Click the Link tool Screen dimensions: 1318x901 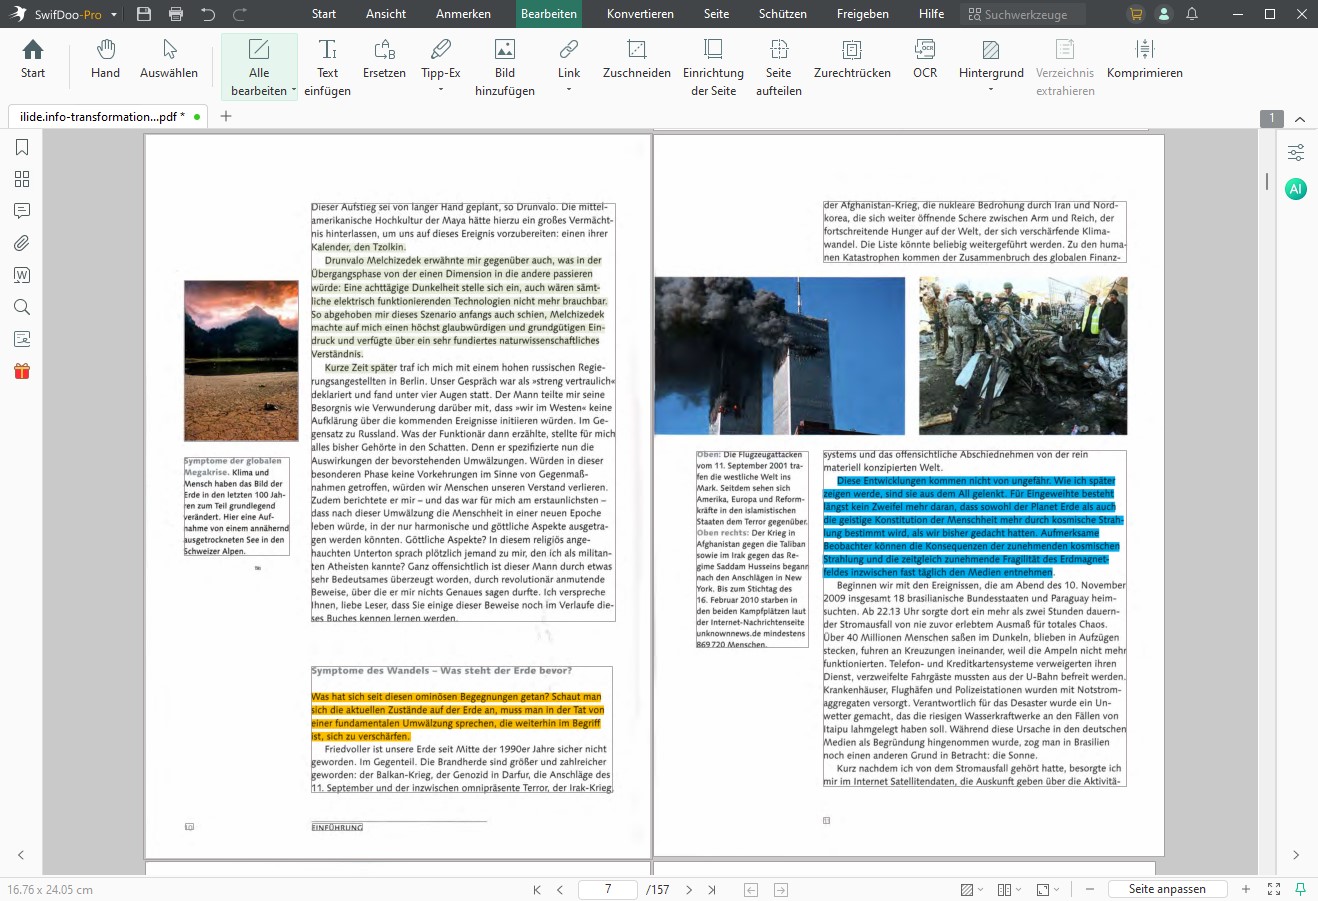(x=569, y=60)
